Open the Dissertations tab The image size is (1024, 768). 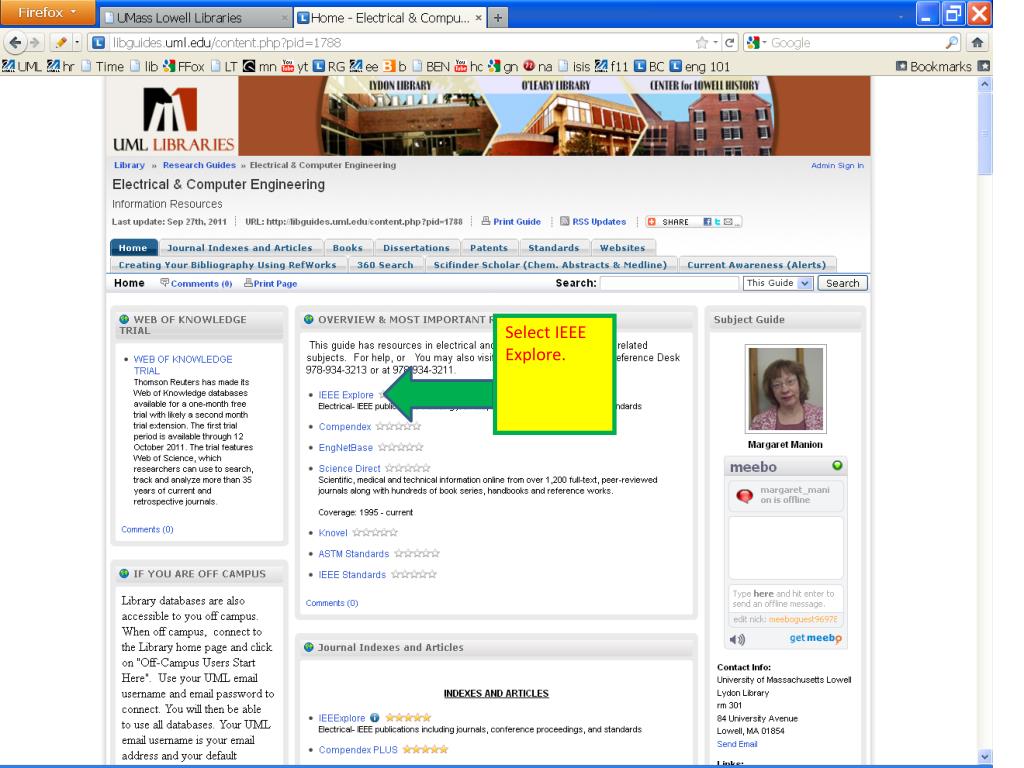[x=417, y=248]
